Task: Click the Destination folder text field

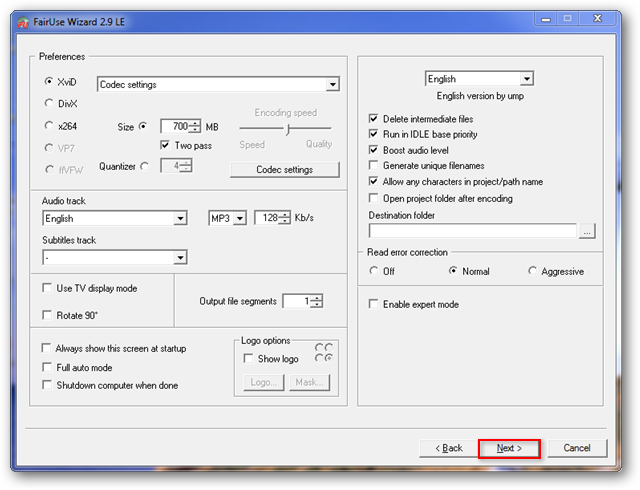Action: click(473, 231)
